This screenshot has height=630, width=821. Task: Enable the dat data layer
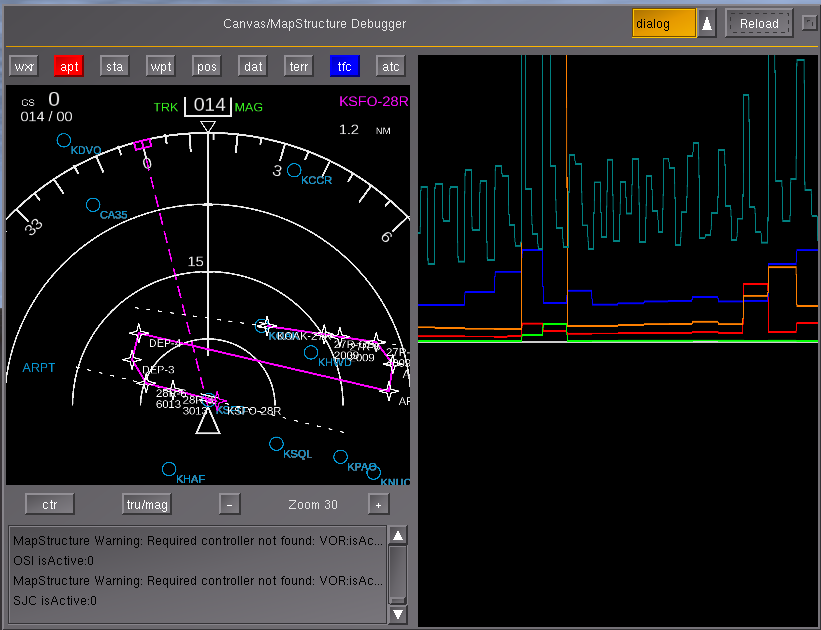pyautogui.click(x=253, y=67)
